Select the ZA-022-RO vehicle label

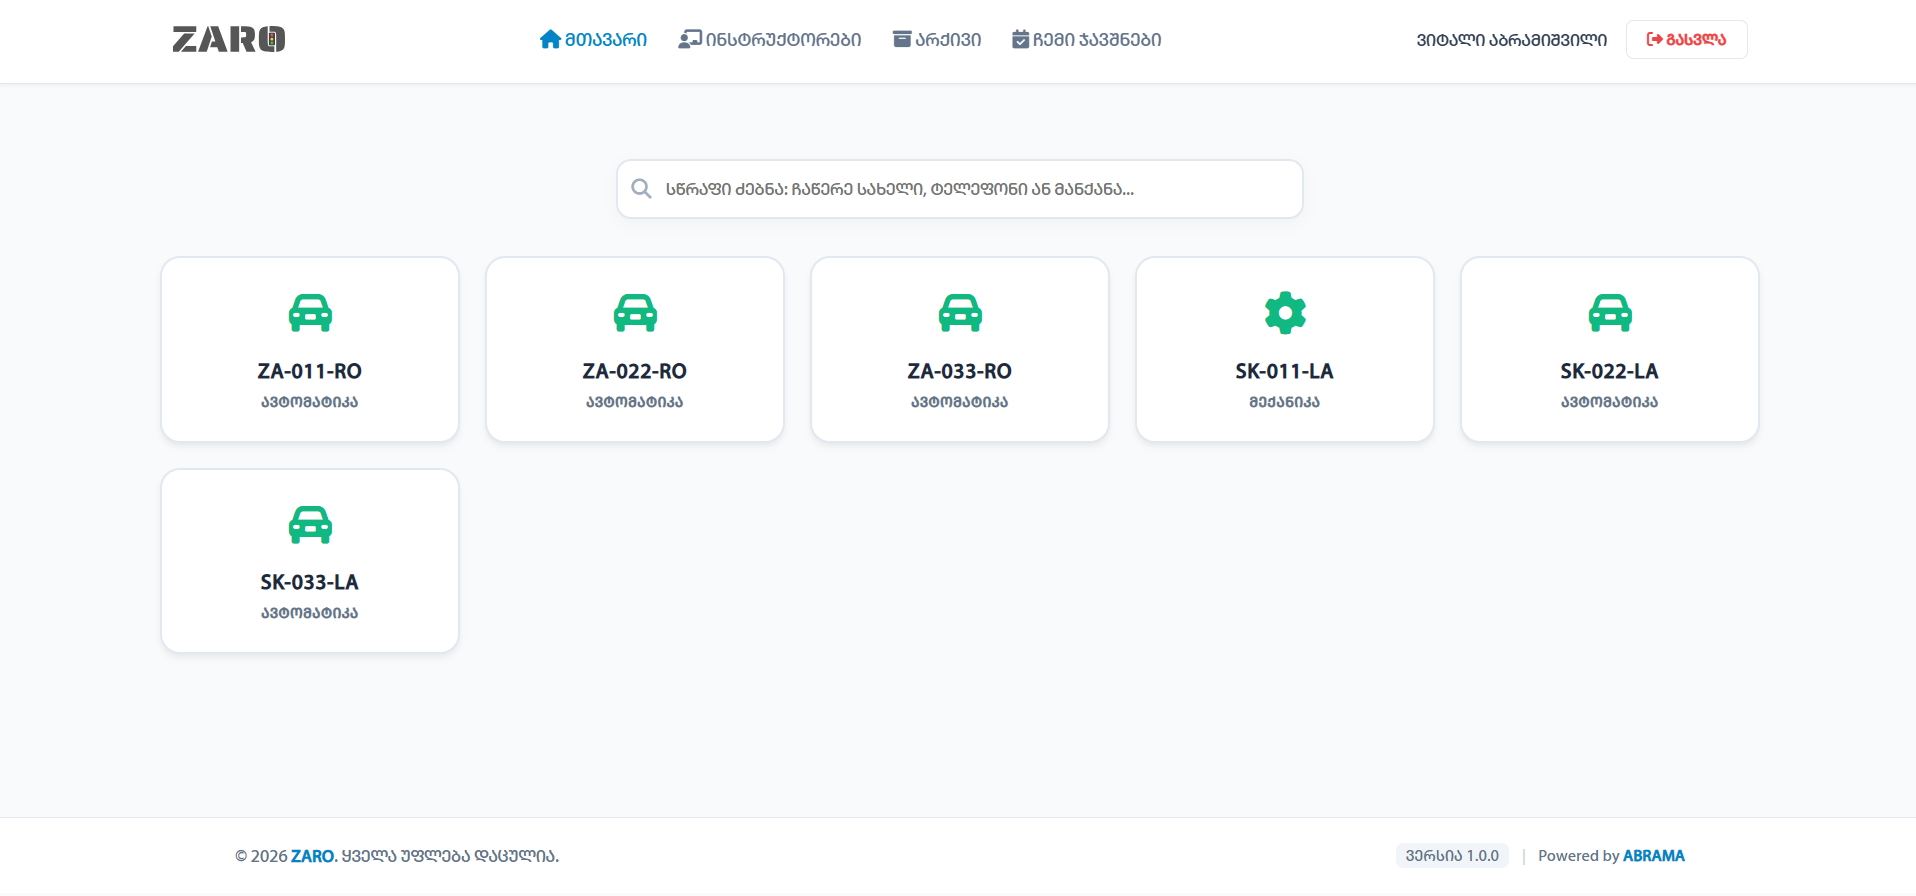tap(635, 371)
